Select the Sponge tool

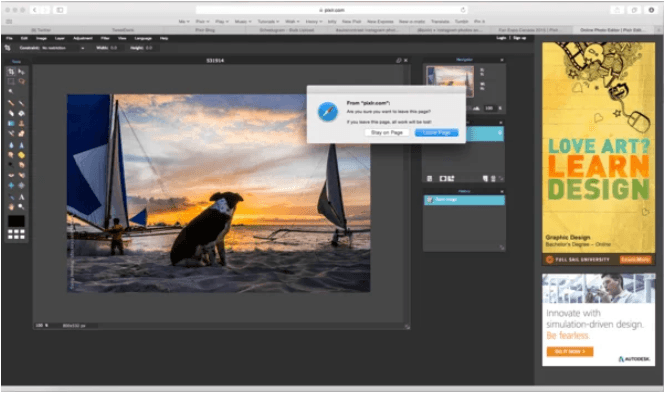21,155
